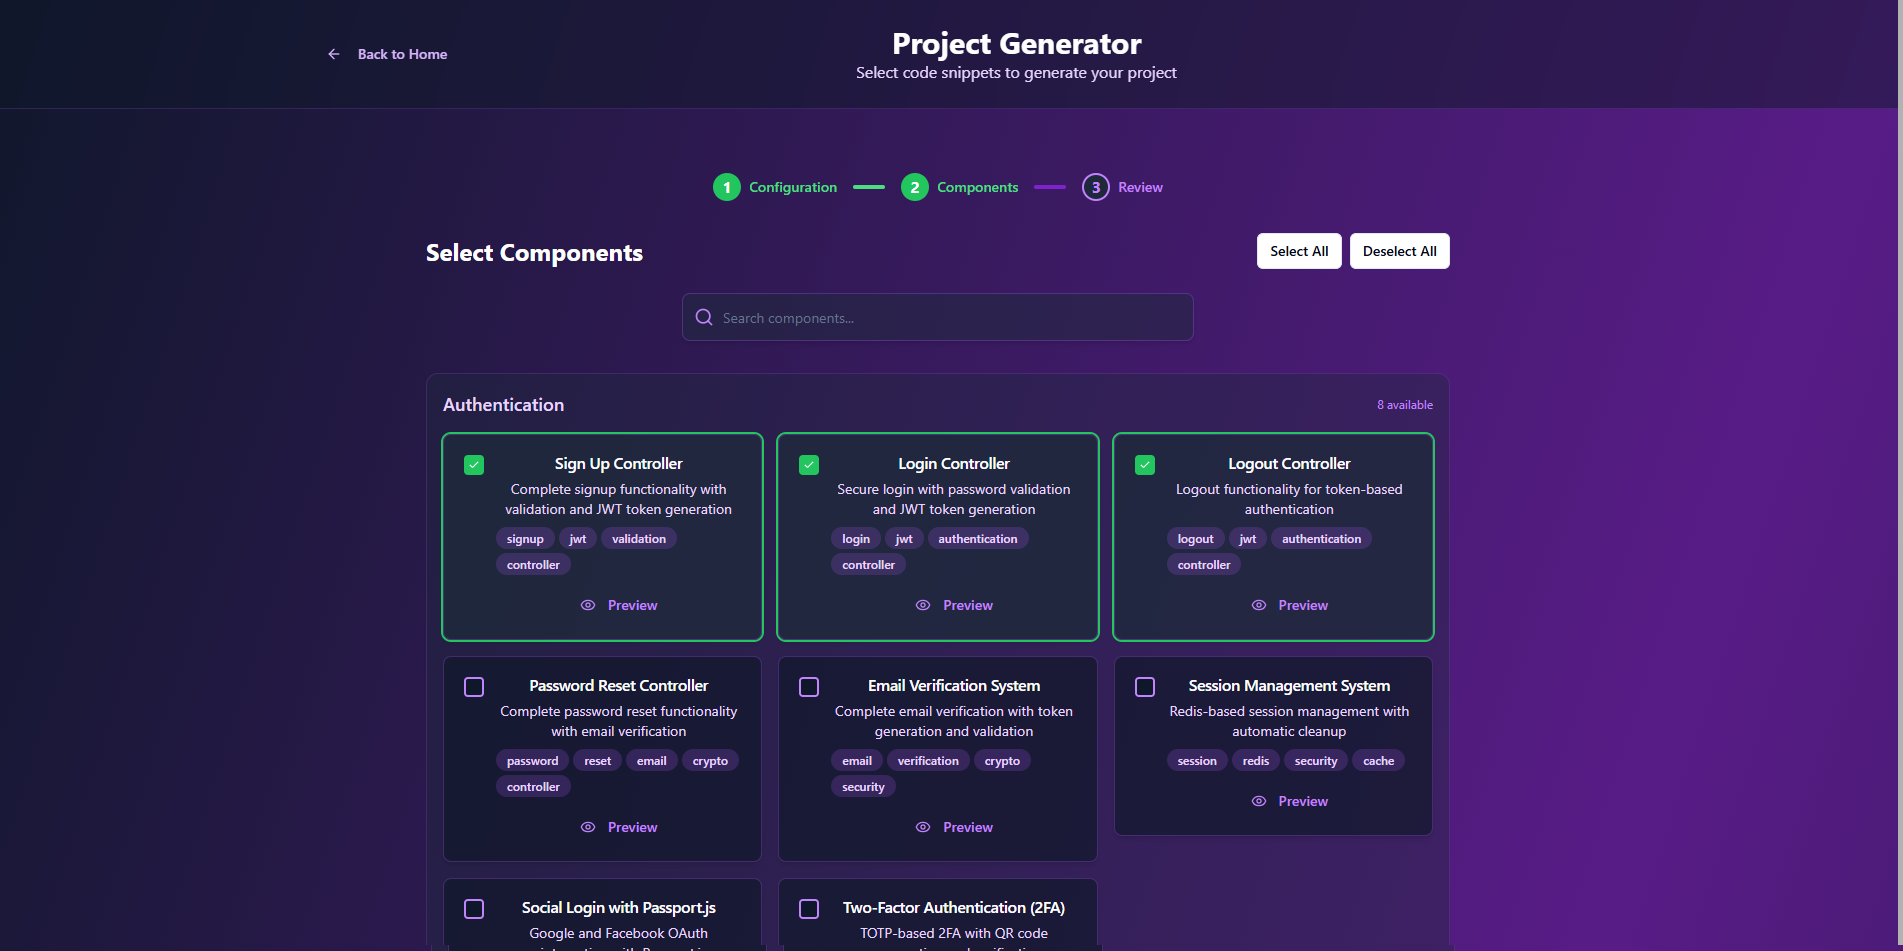1903x951 pixels.
Task: Click the eye icon in the Login Controller card
Action: click(x=923, y=605)
